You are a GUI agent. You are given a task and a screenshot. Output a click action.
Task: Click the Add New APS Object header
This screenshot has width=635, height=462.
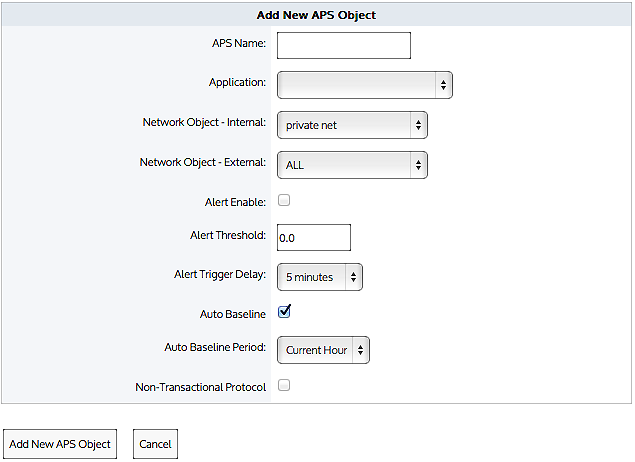point(316,15)
